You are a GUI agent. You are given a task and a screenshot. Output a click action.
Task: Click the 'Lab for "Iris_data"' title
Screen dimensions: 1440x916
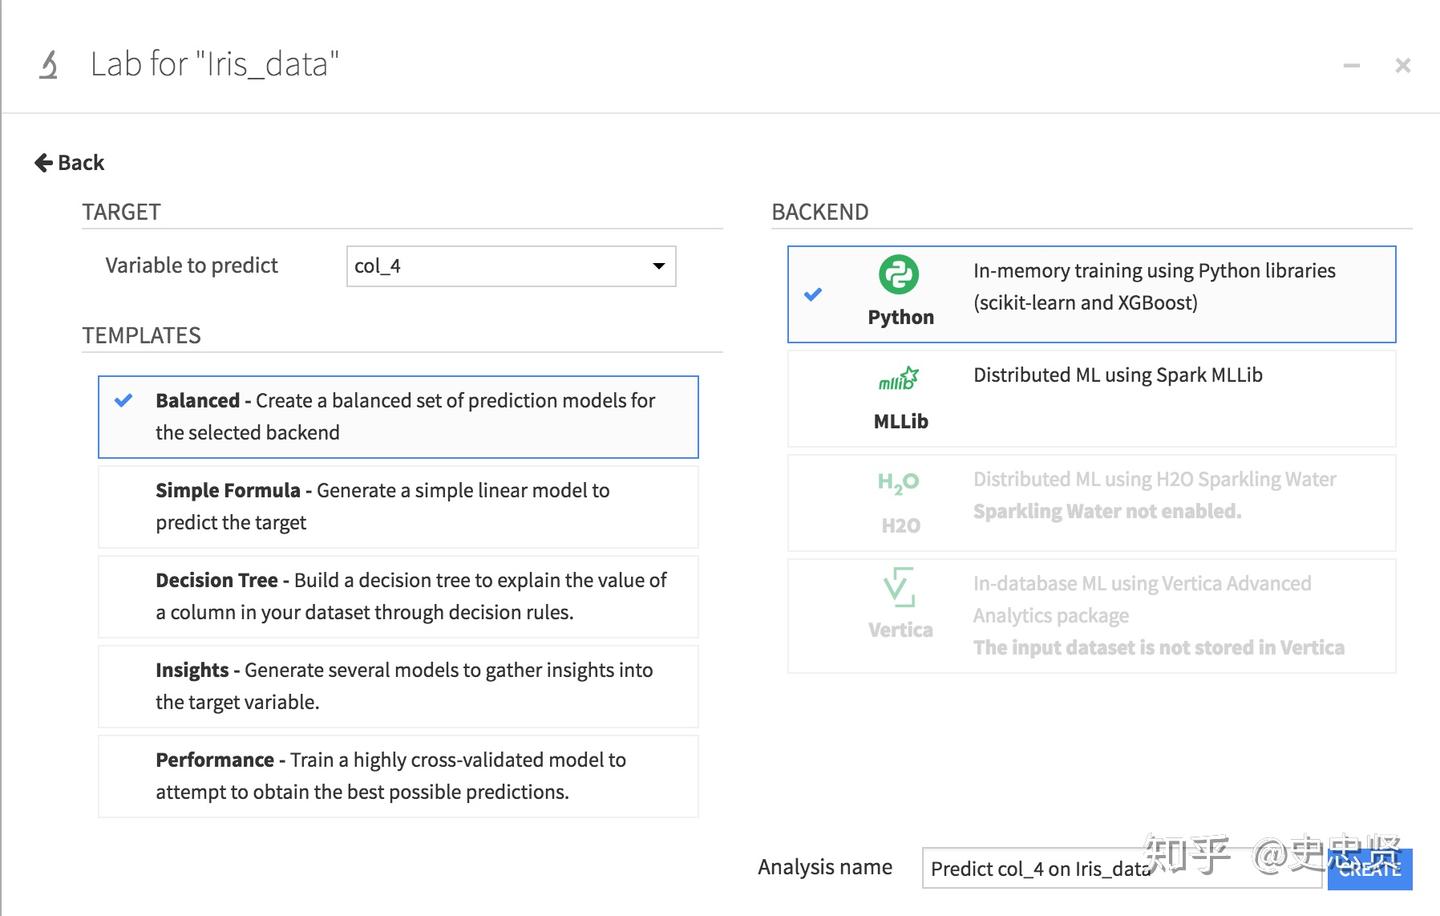click(215, 64)
